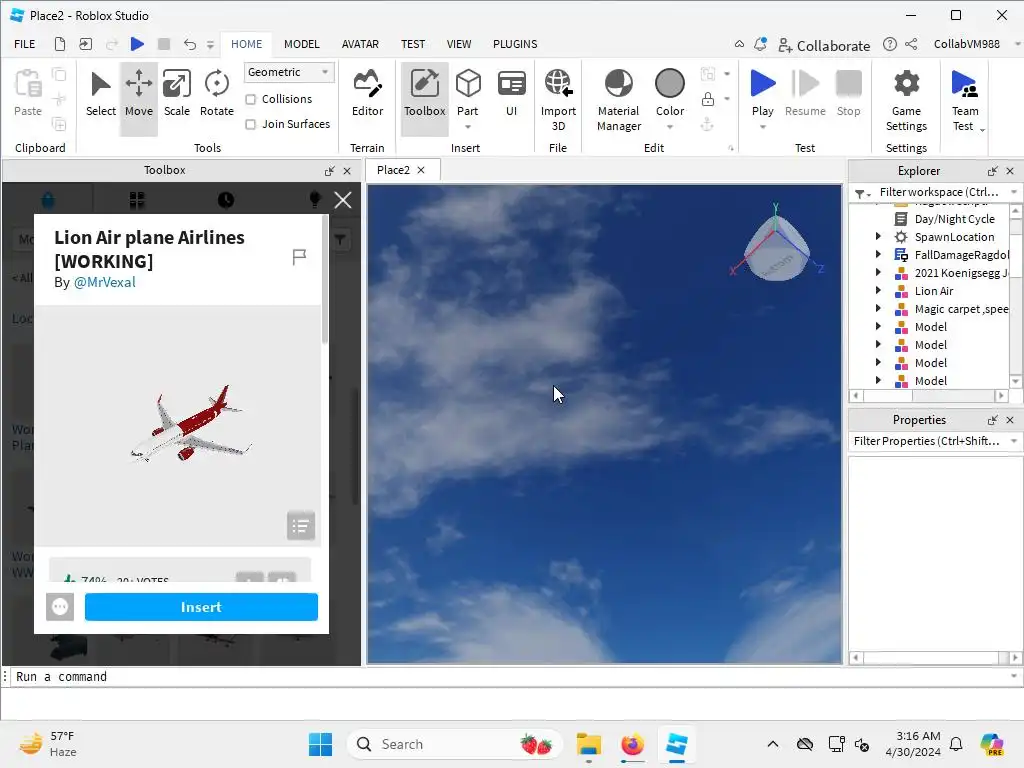Expand the FallDamageRagdoll node

click(x=878, y=255)
